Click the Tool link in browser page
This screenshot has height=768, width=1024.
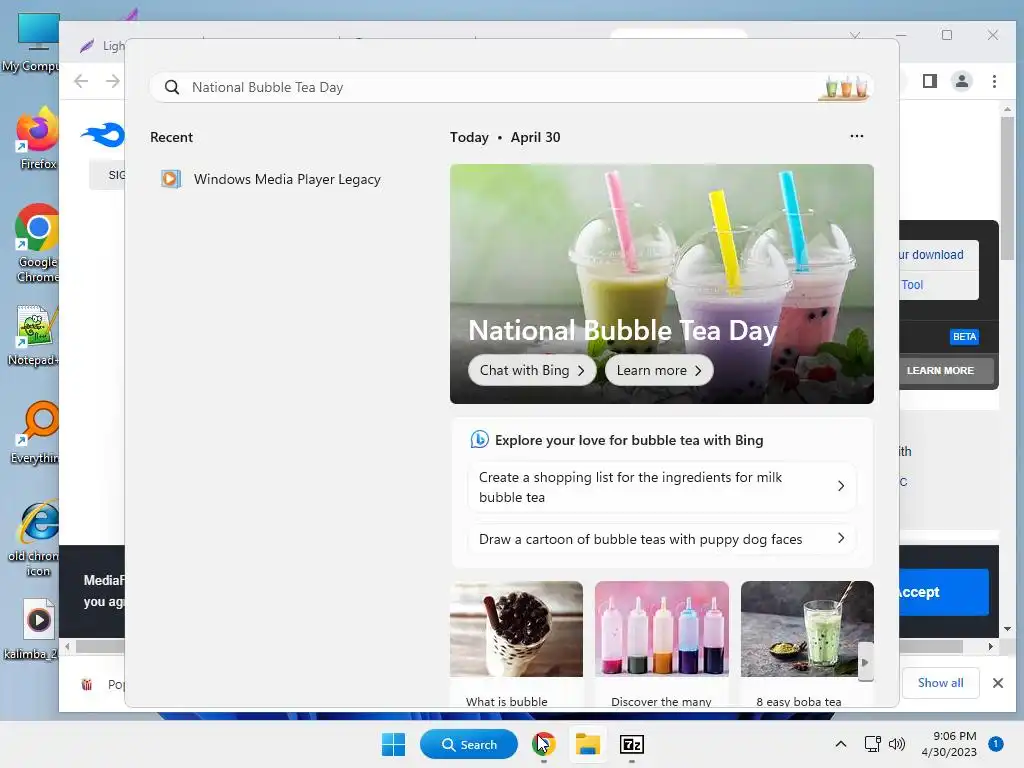[912, 285]
